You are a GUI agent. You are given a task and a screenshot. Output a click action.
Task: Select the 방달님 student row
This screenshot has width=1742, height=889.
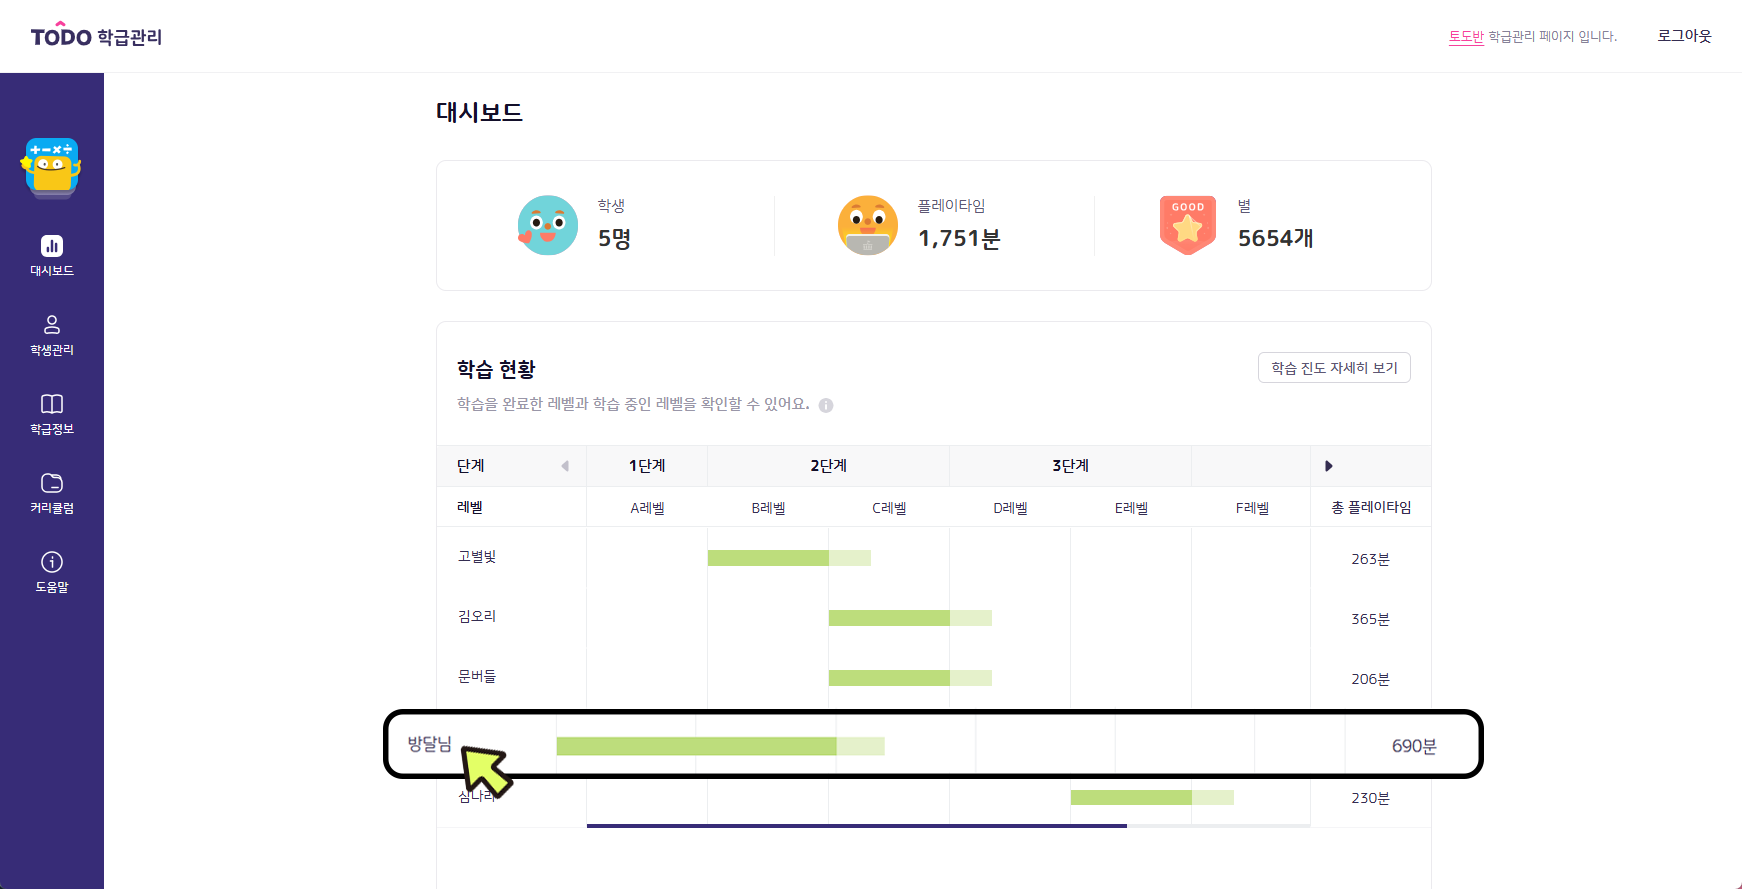point(430,744)
